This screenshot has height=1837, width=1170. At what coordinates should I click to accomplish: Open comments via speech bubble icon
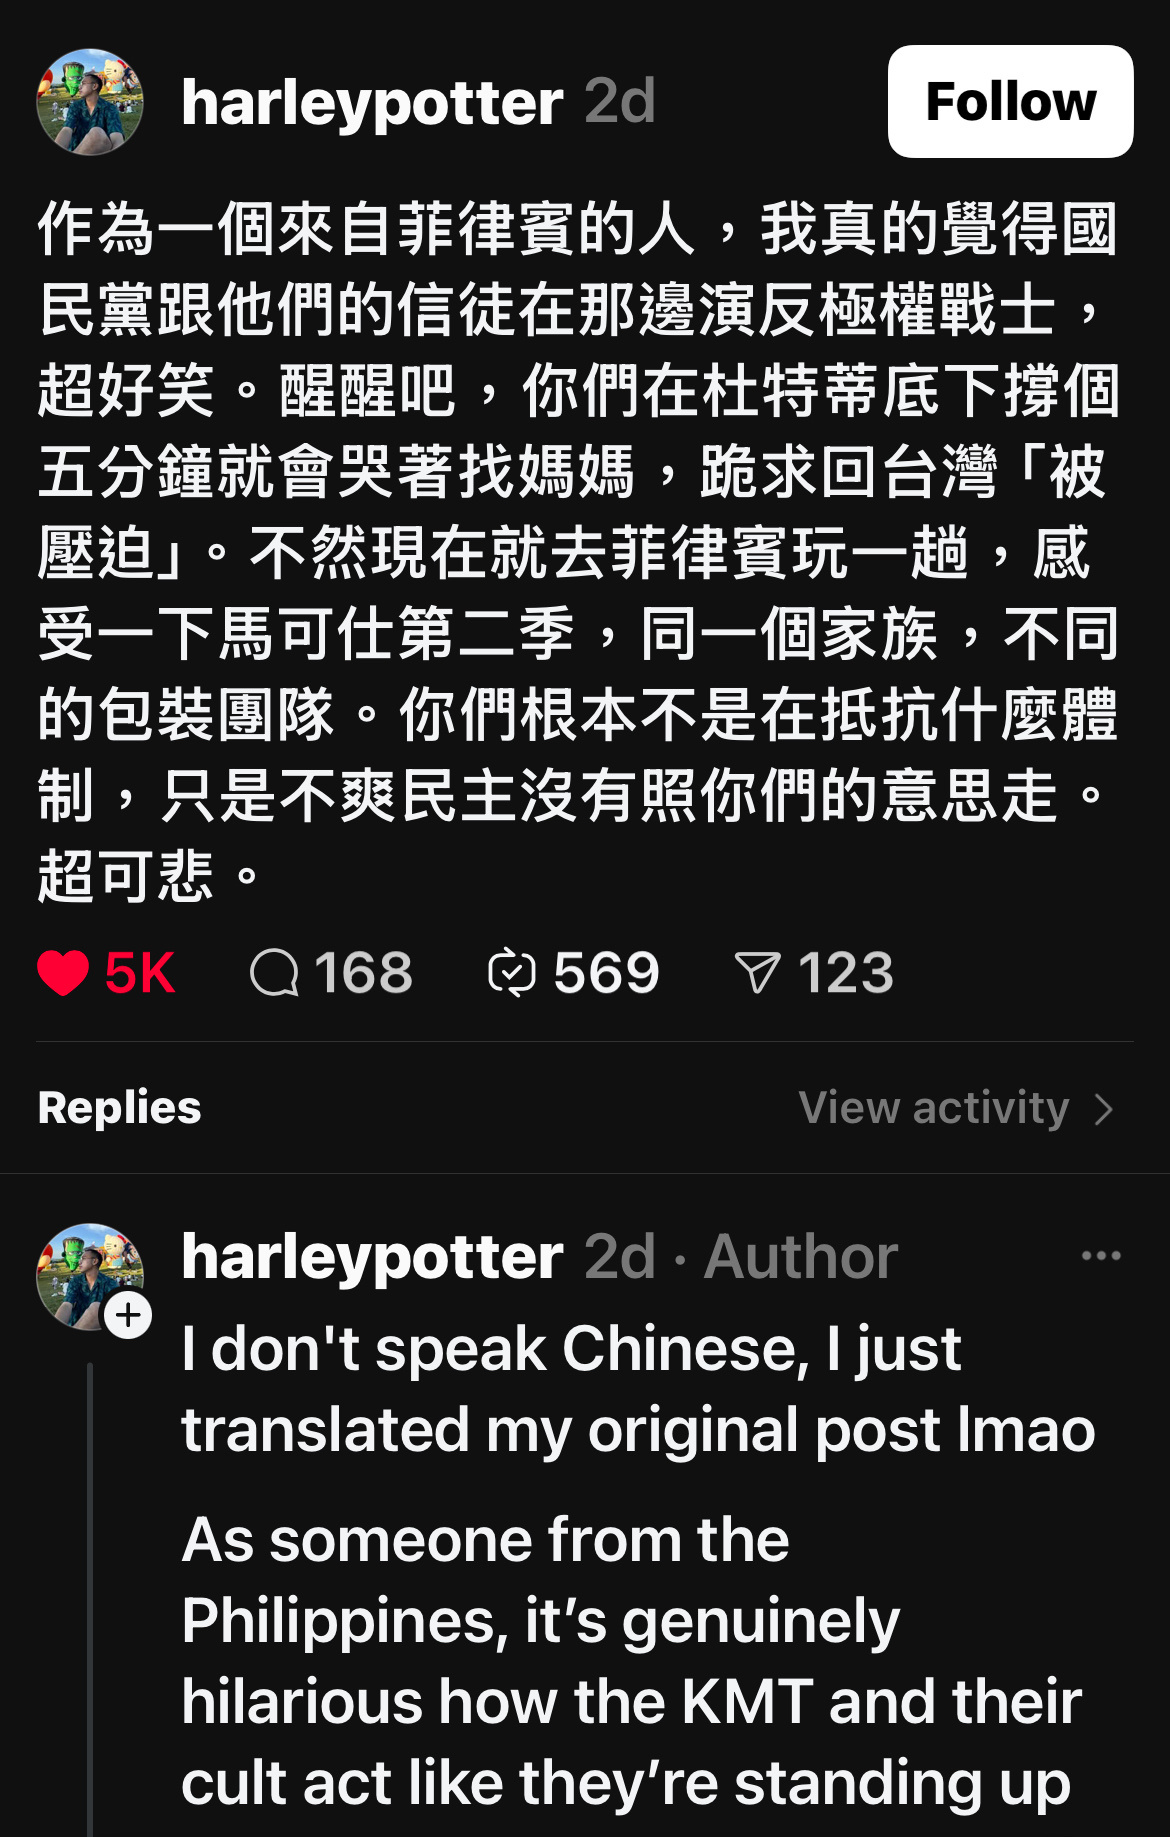(x=274, y=973)
